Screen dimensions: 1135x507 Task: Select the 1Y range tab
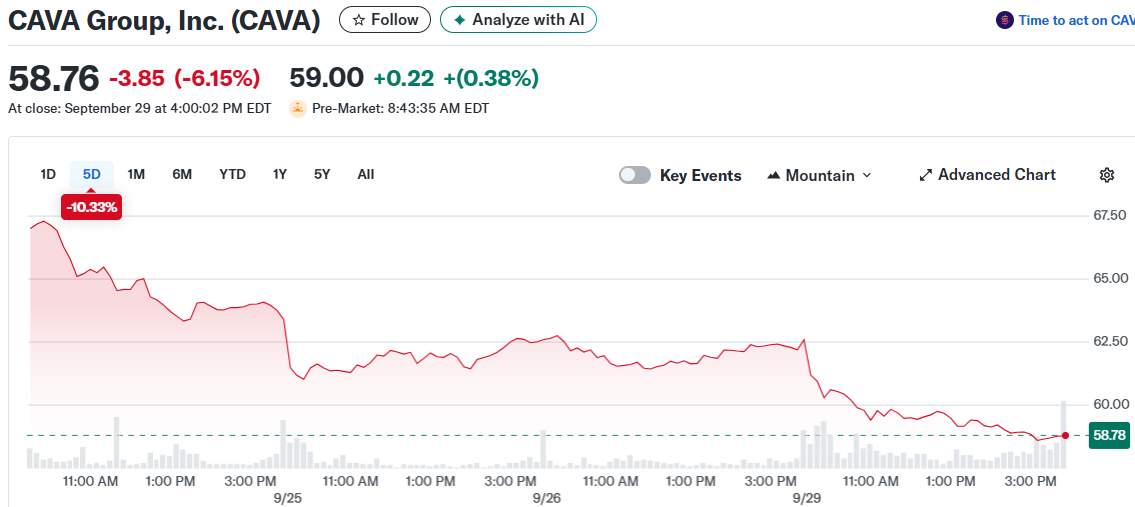280,175
